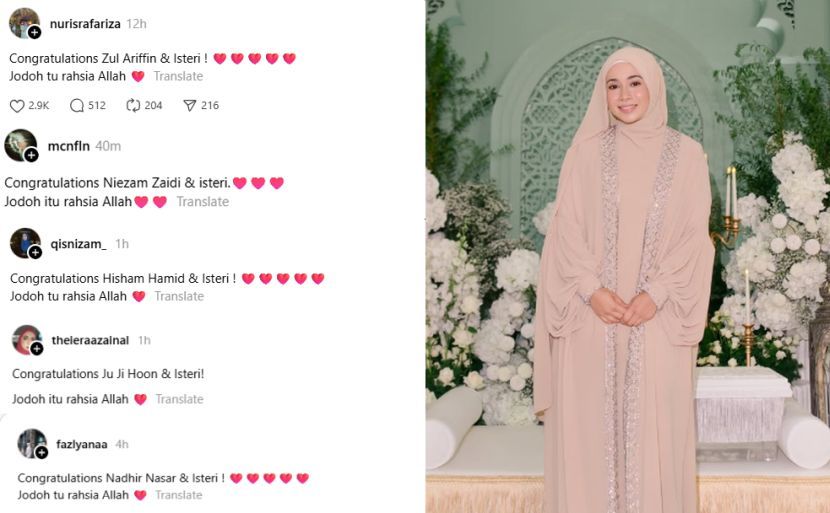The height and width of the screenshot is (513, 830).
Task: Like nurisrafariza's post with heart icon
Action: [x=17, y=106]
